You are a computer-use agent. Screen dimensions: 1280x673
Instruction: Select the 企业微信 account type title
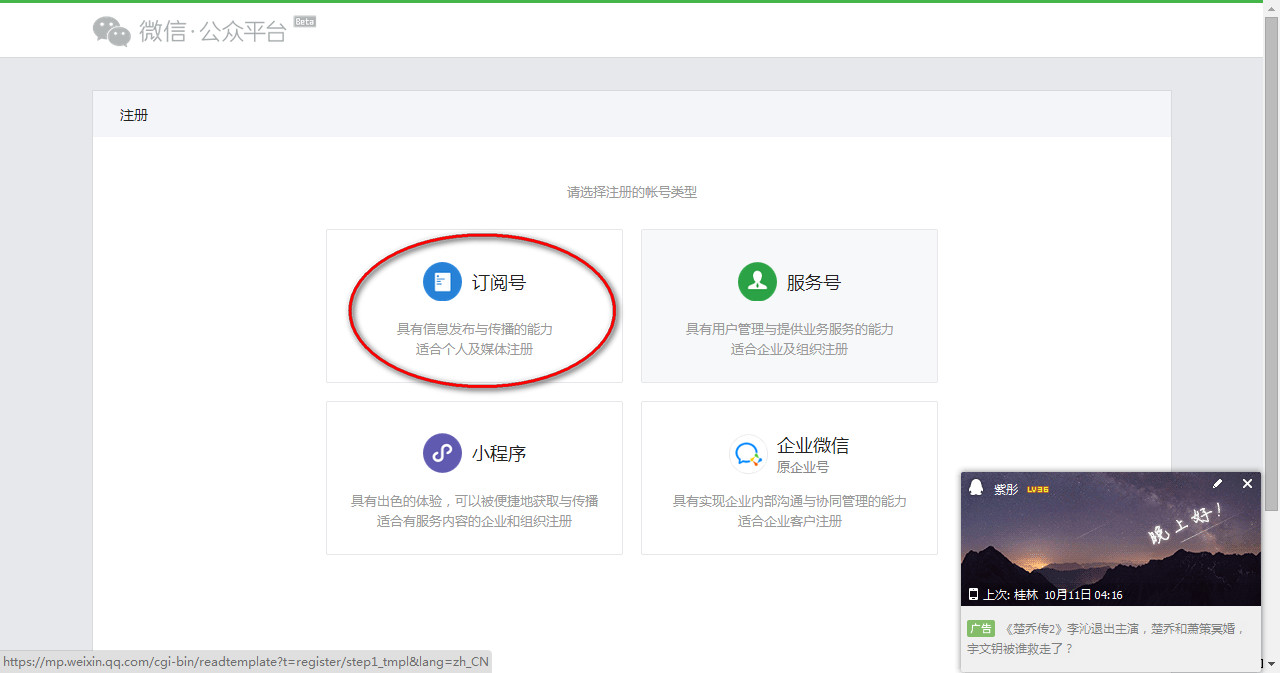coord(812,445)
